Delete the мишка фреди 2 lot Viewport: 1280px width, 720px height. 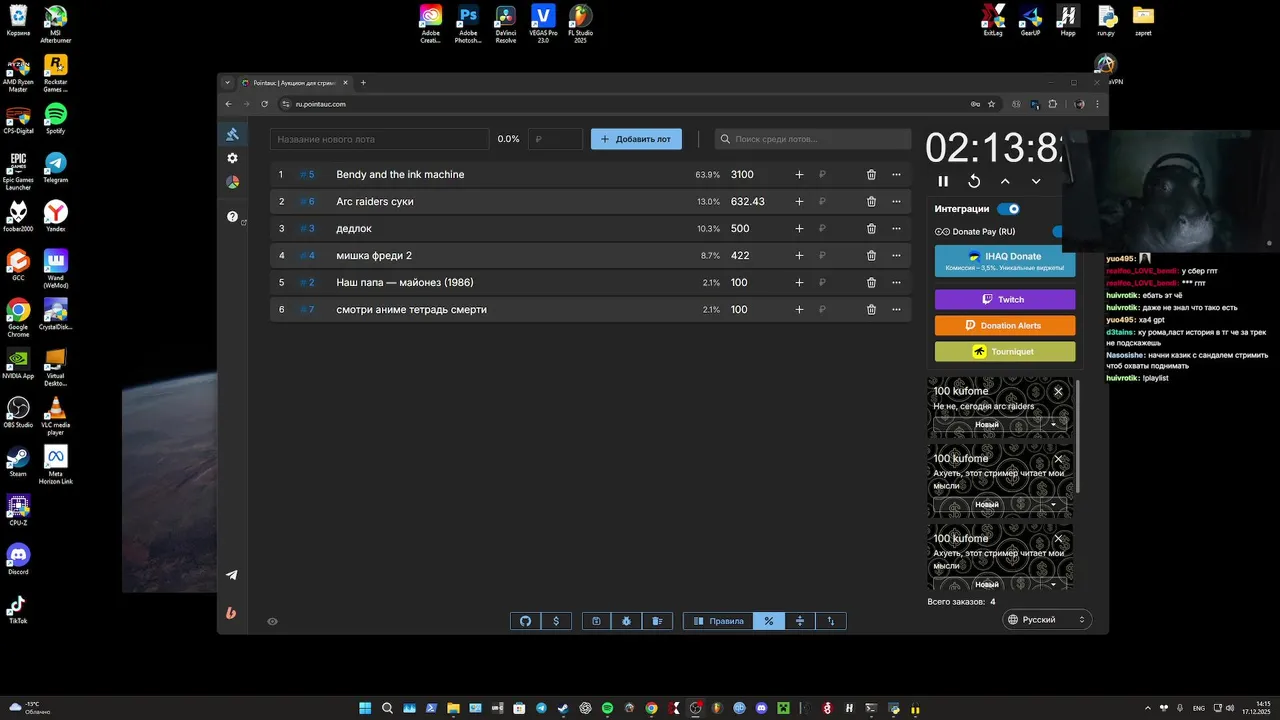pos(871,256)
